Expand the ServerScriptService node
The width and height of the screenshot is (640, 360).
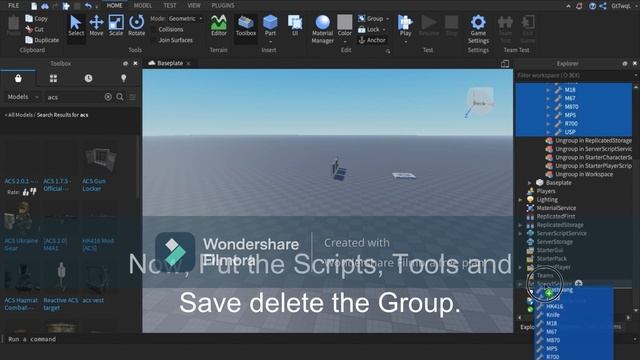pos(520,233)
